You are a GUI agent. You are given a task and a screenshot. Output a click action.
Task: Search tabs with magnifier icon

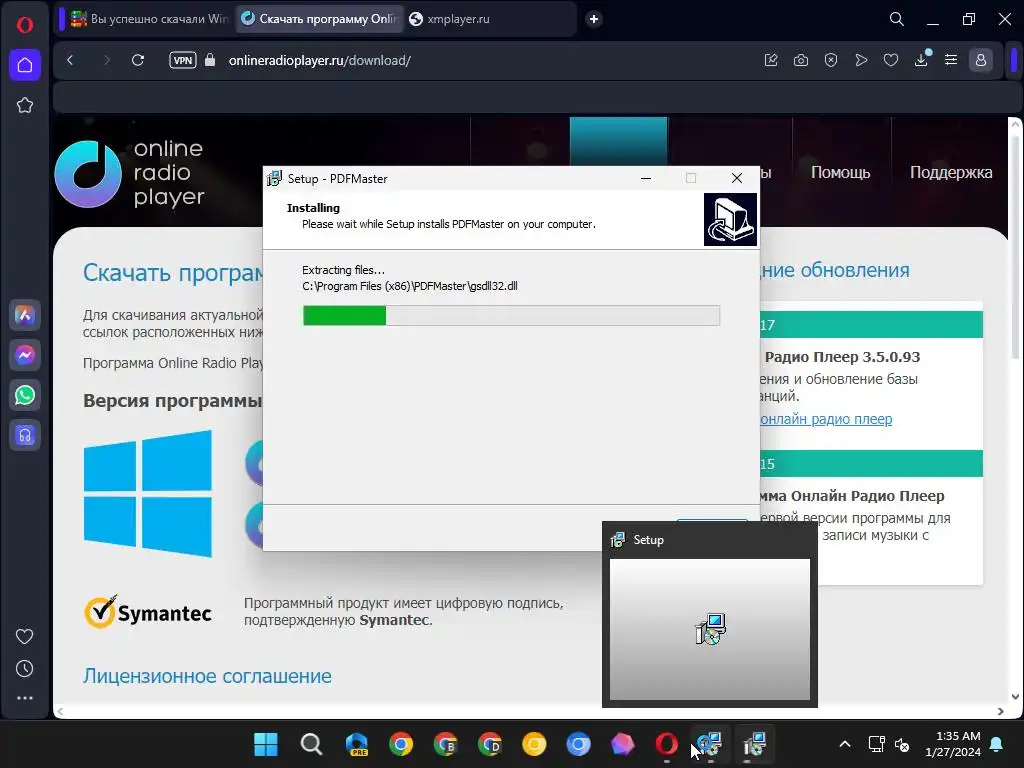[897, 19]
